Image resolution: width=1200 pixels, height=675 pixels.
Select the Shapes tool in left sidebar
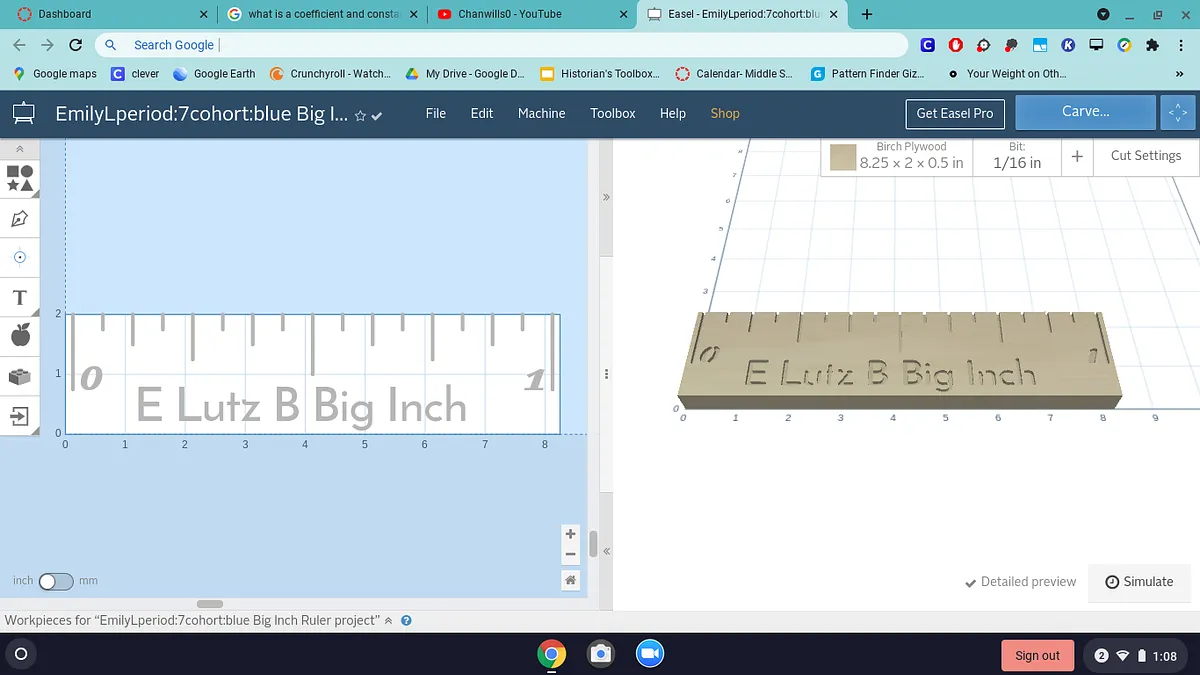click(x=20, y=178)
